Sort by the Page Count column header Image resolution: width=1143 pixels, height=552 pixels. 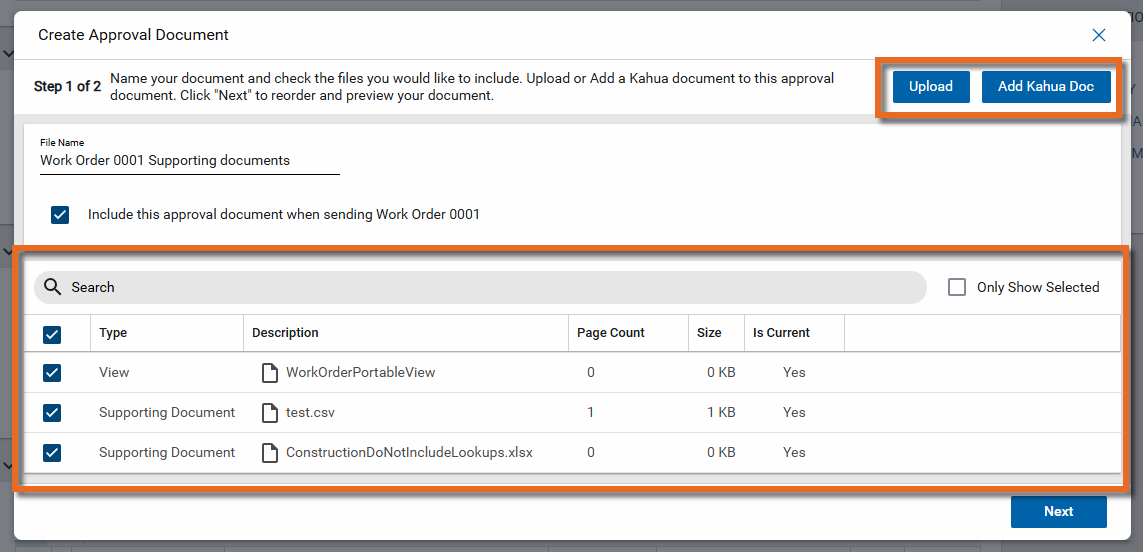pos(610,333)
